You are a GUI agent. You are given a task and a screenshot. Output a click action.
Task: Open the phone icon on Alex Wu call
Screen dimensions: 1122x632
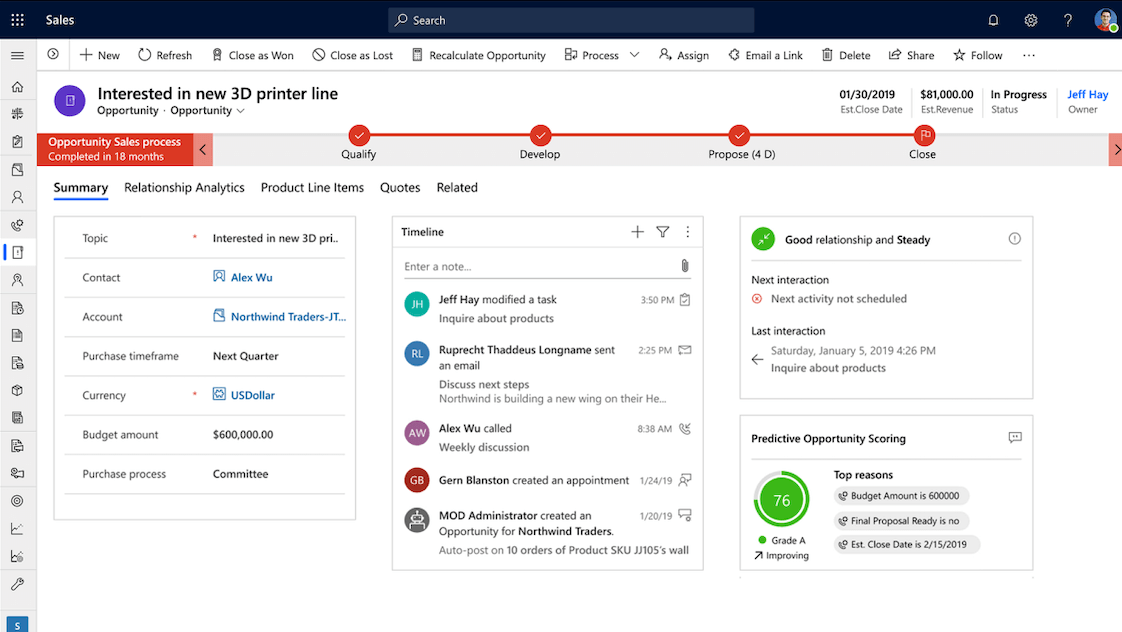[685, 429]
